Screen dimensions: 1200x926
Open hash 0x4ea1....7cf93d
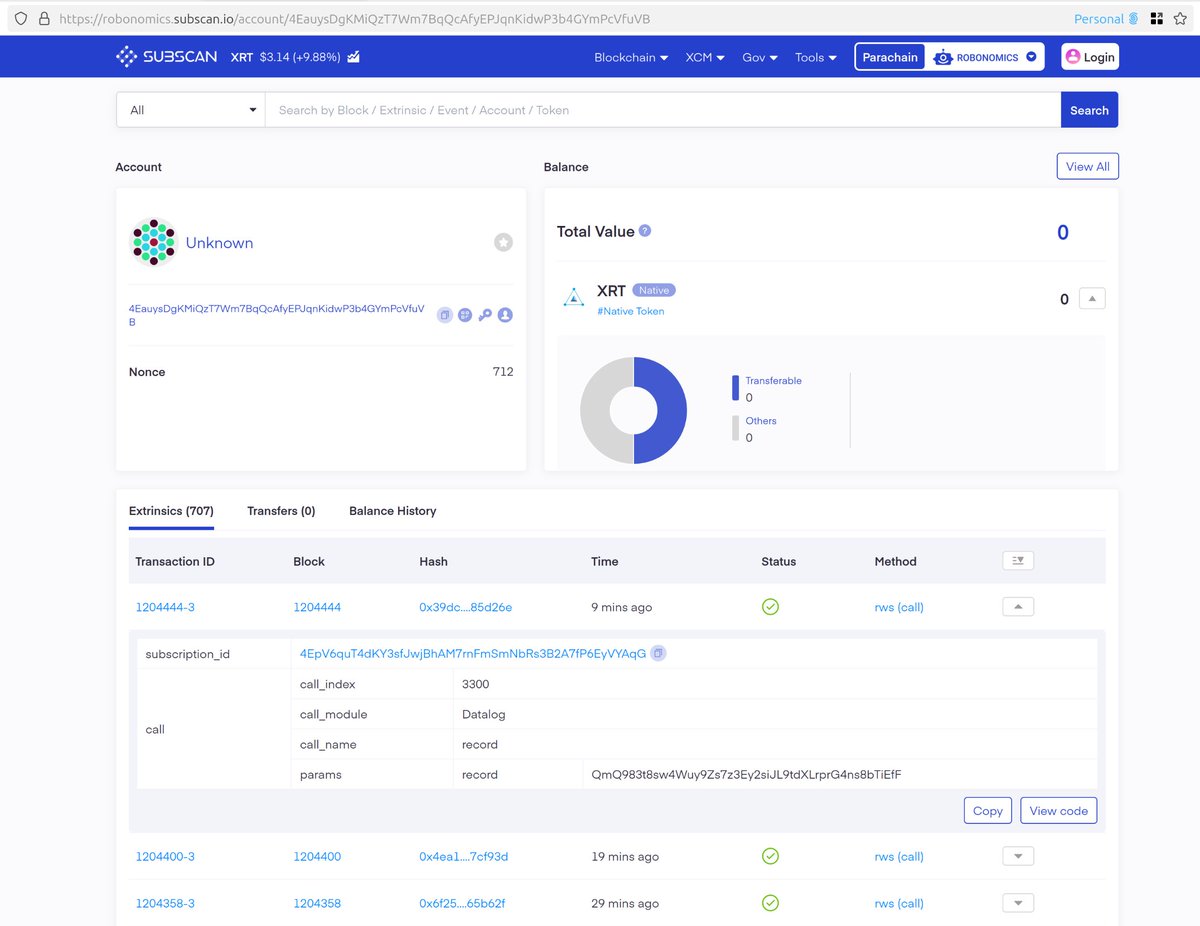point(463,856)
